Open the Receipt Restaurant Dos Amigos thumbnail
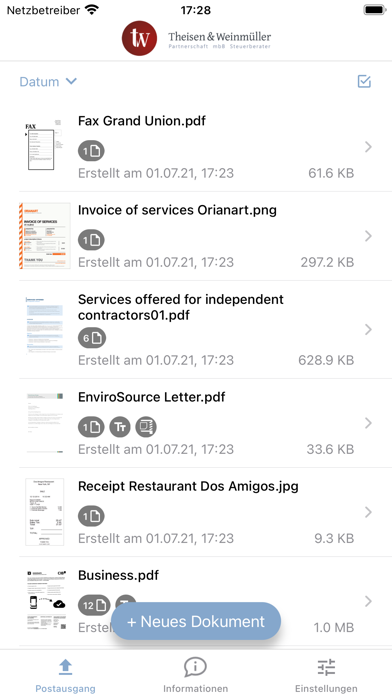This screenshot has height=696, width=392. pyautogui.click(x=45, y=512)
